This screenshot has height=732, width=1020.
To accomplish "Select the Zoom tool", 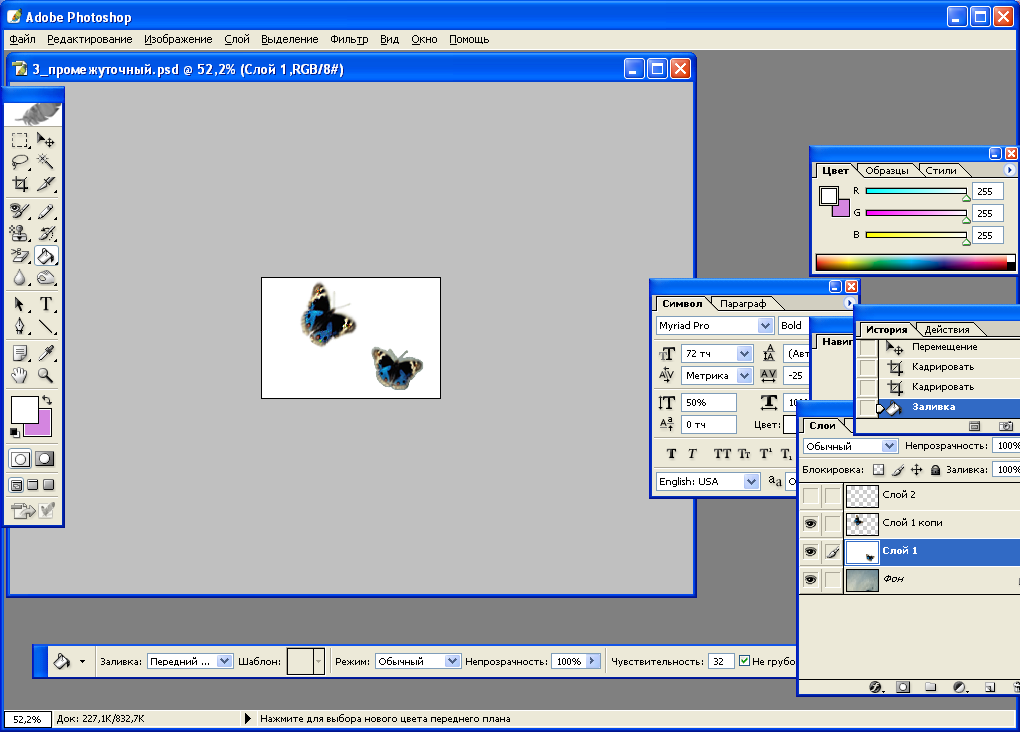I will pyautogui.click(x=46, y=375).
